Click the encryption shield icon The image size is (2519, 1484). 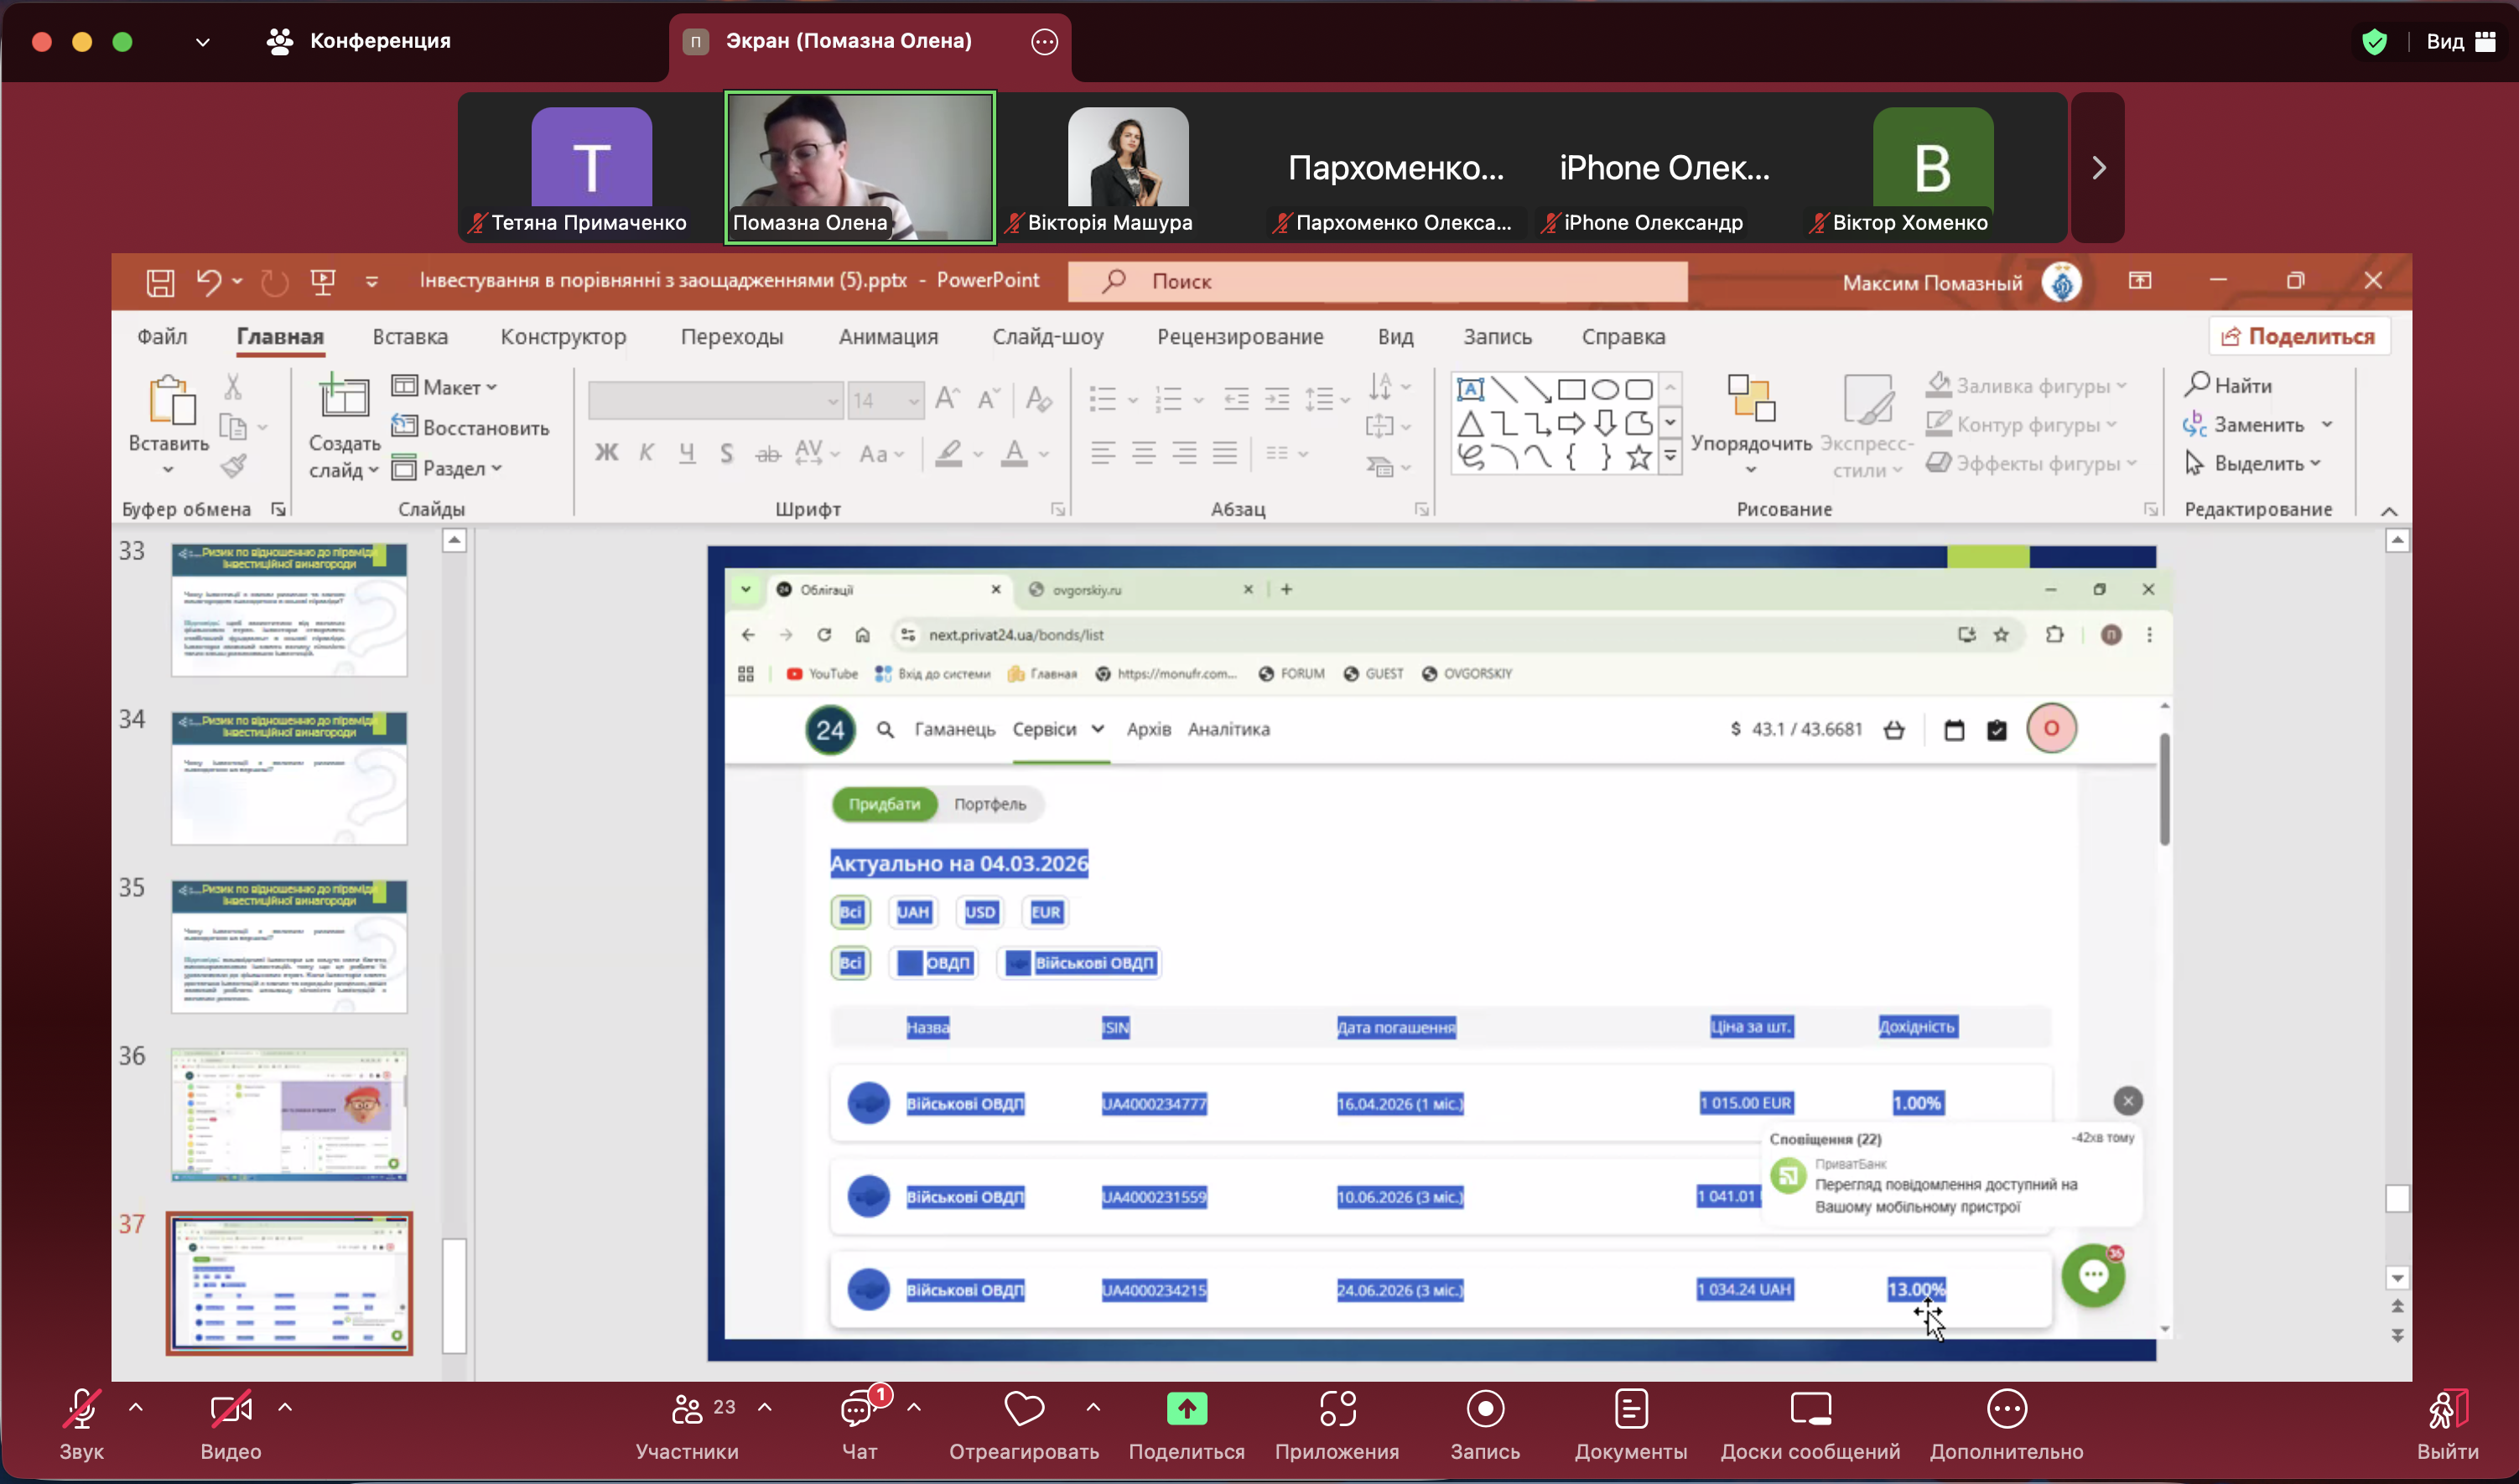point(2374,42)
